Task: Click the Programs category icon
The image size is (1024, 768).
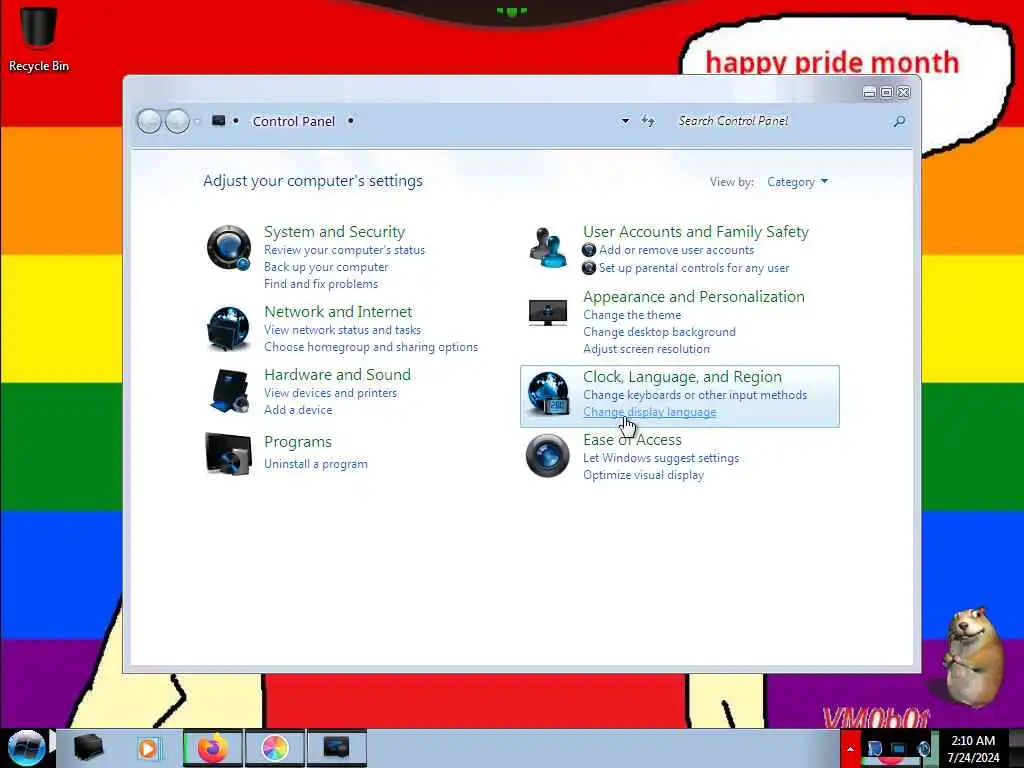Action: pos(228,453)
